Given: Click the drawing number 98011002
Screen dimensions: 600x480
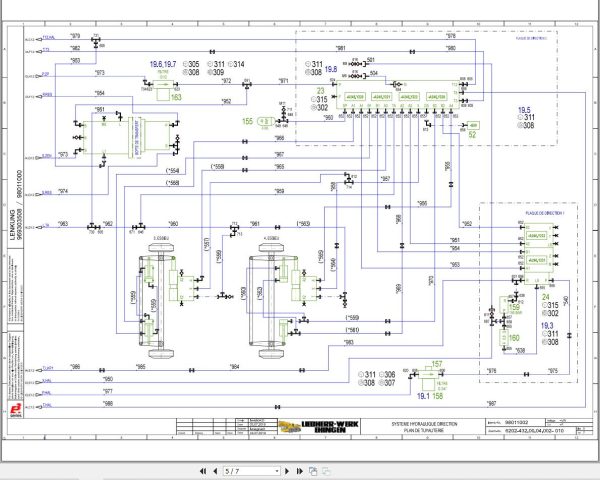Looking at the screenshot, I should click(517, 422).
